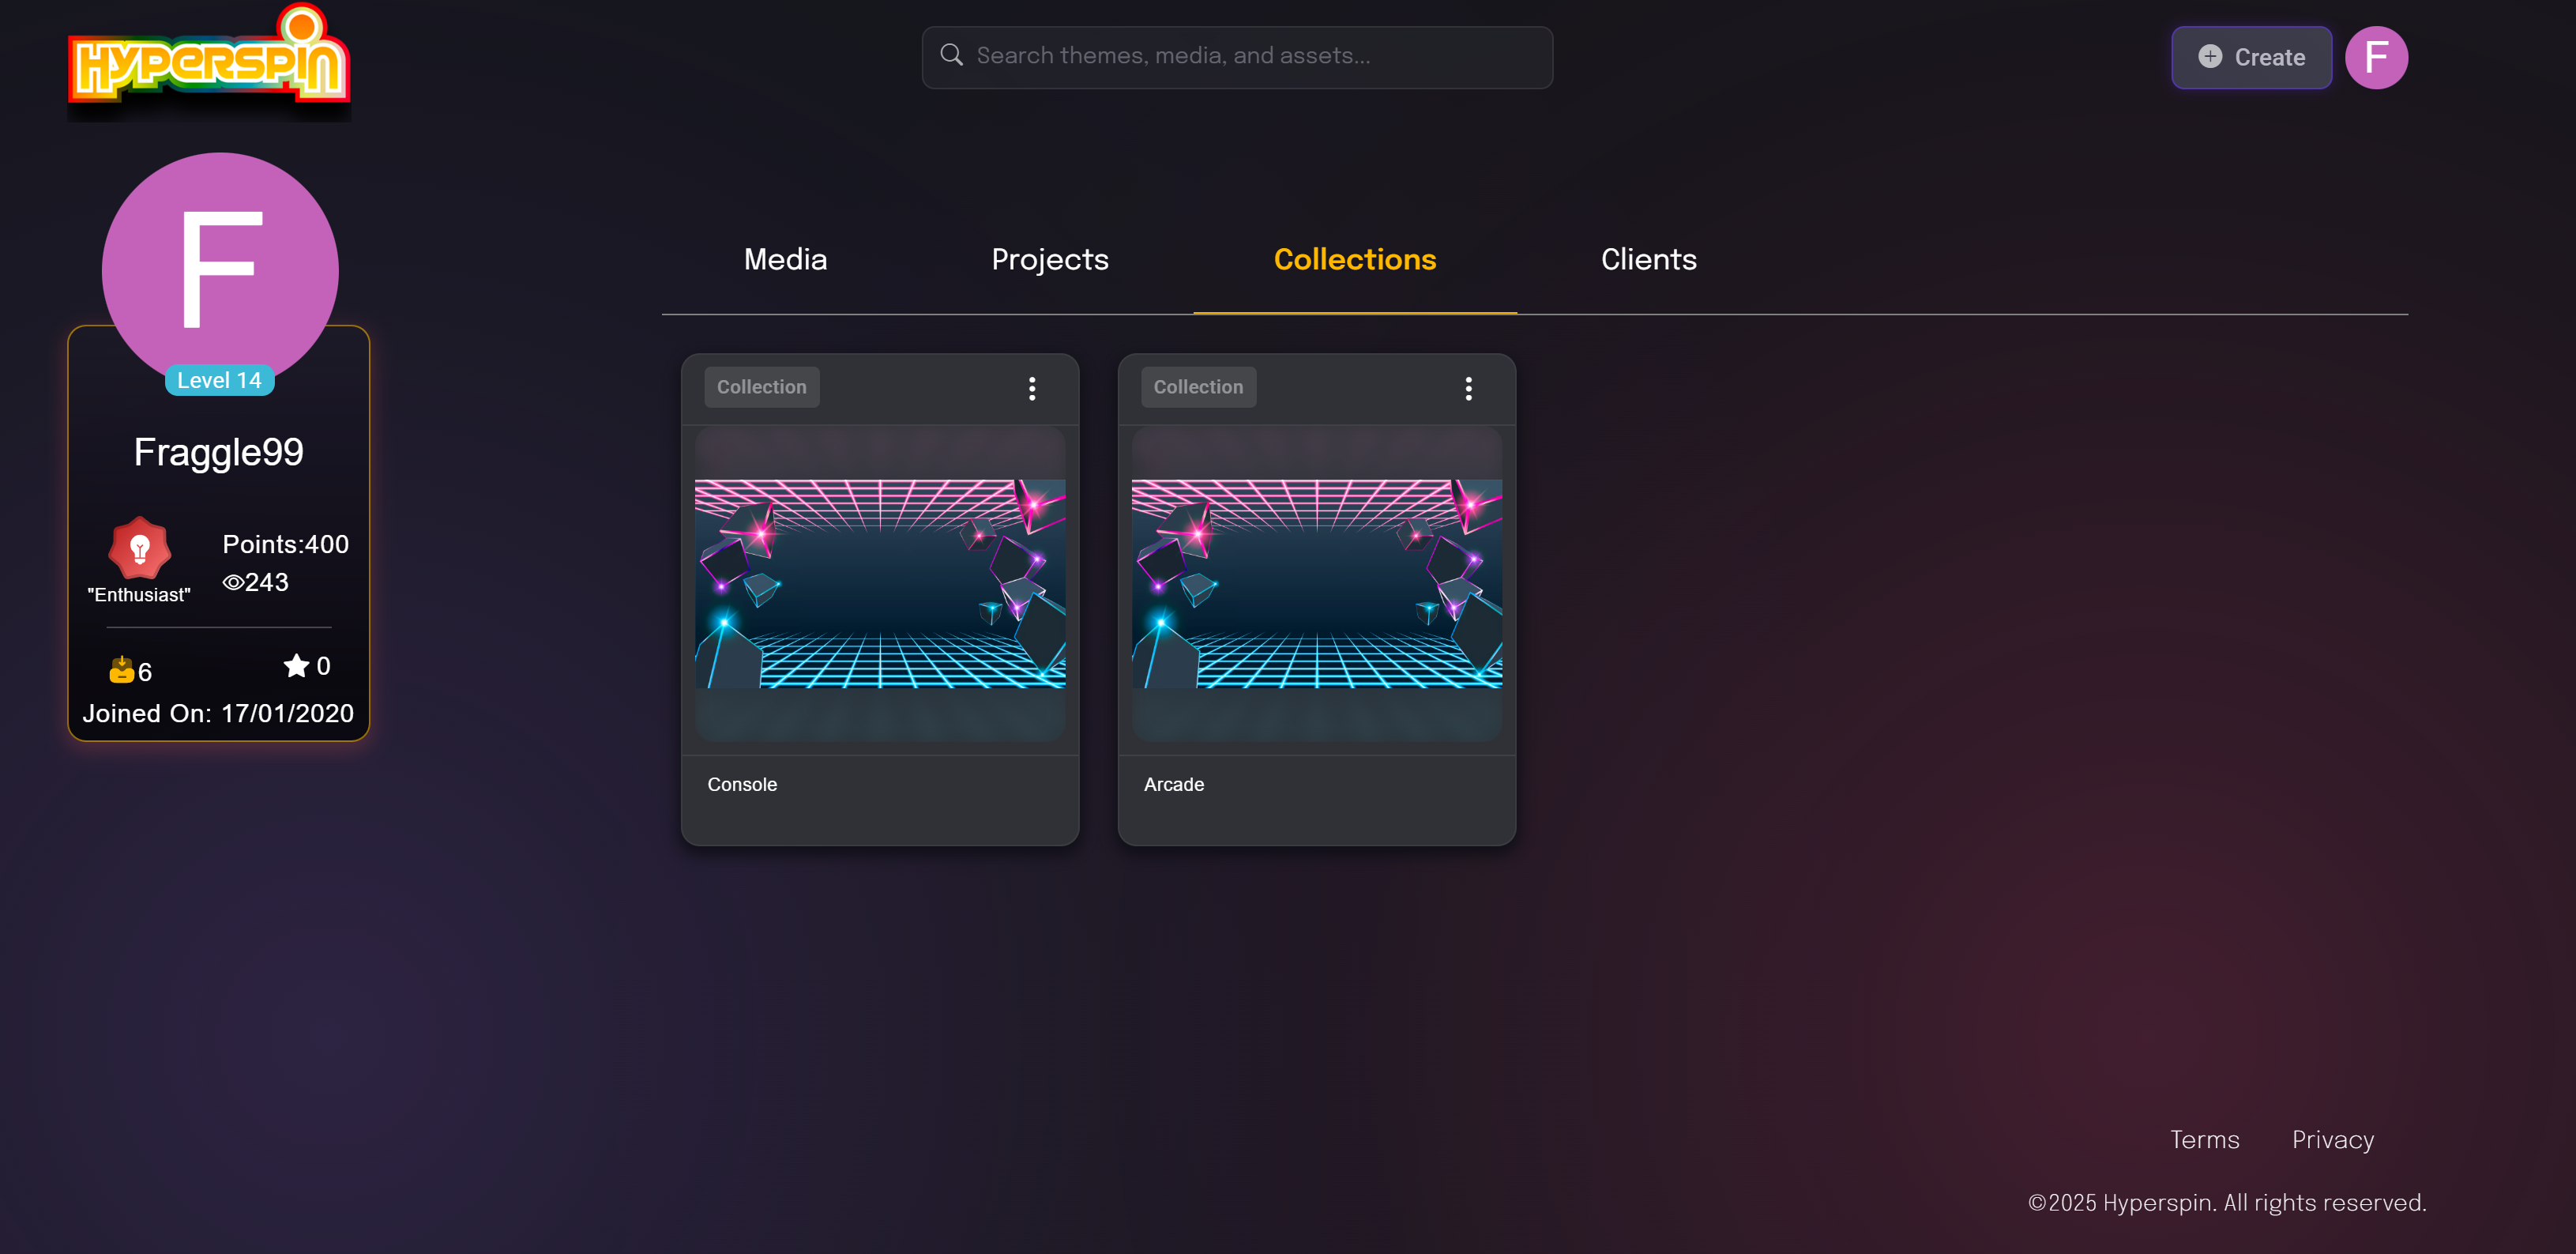Open the Clients tab
This screenshot has width=2576, height=1254.
pos(1648,260)
